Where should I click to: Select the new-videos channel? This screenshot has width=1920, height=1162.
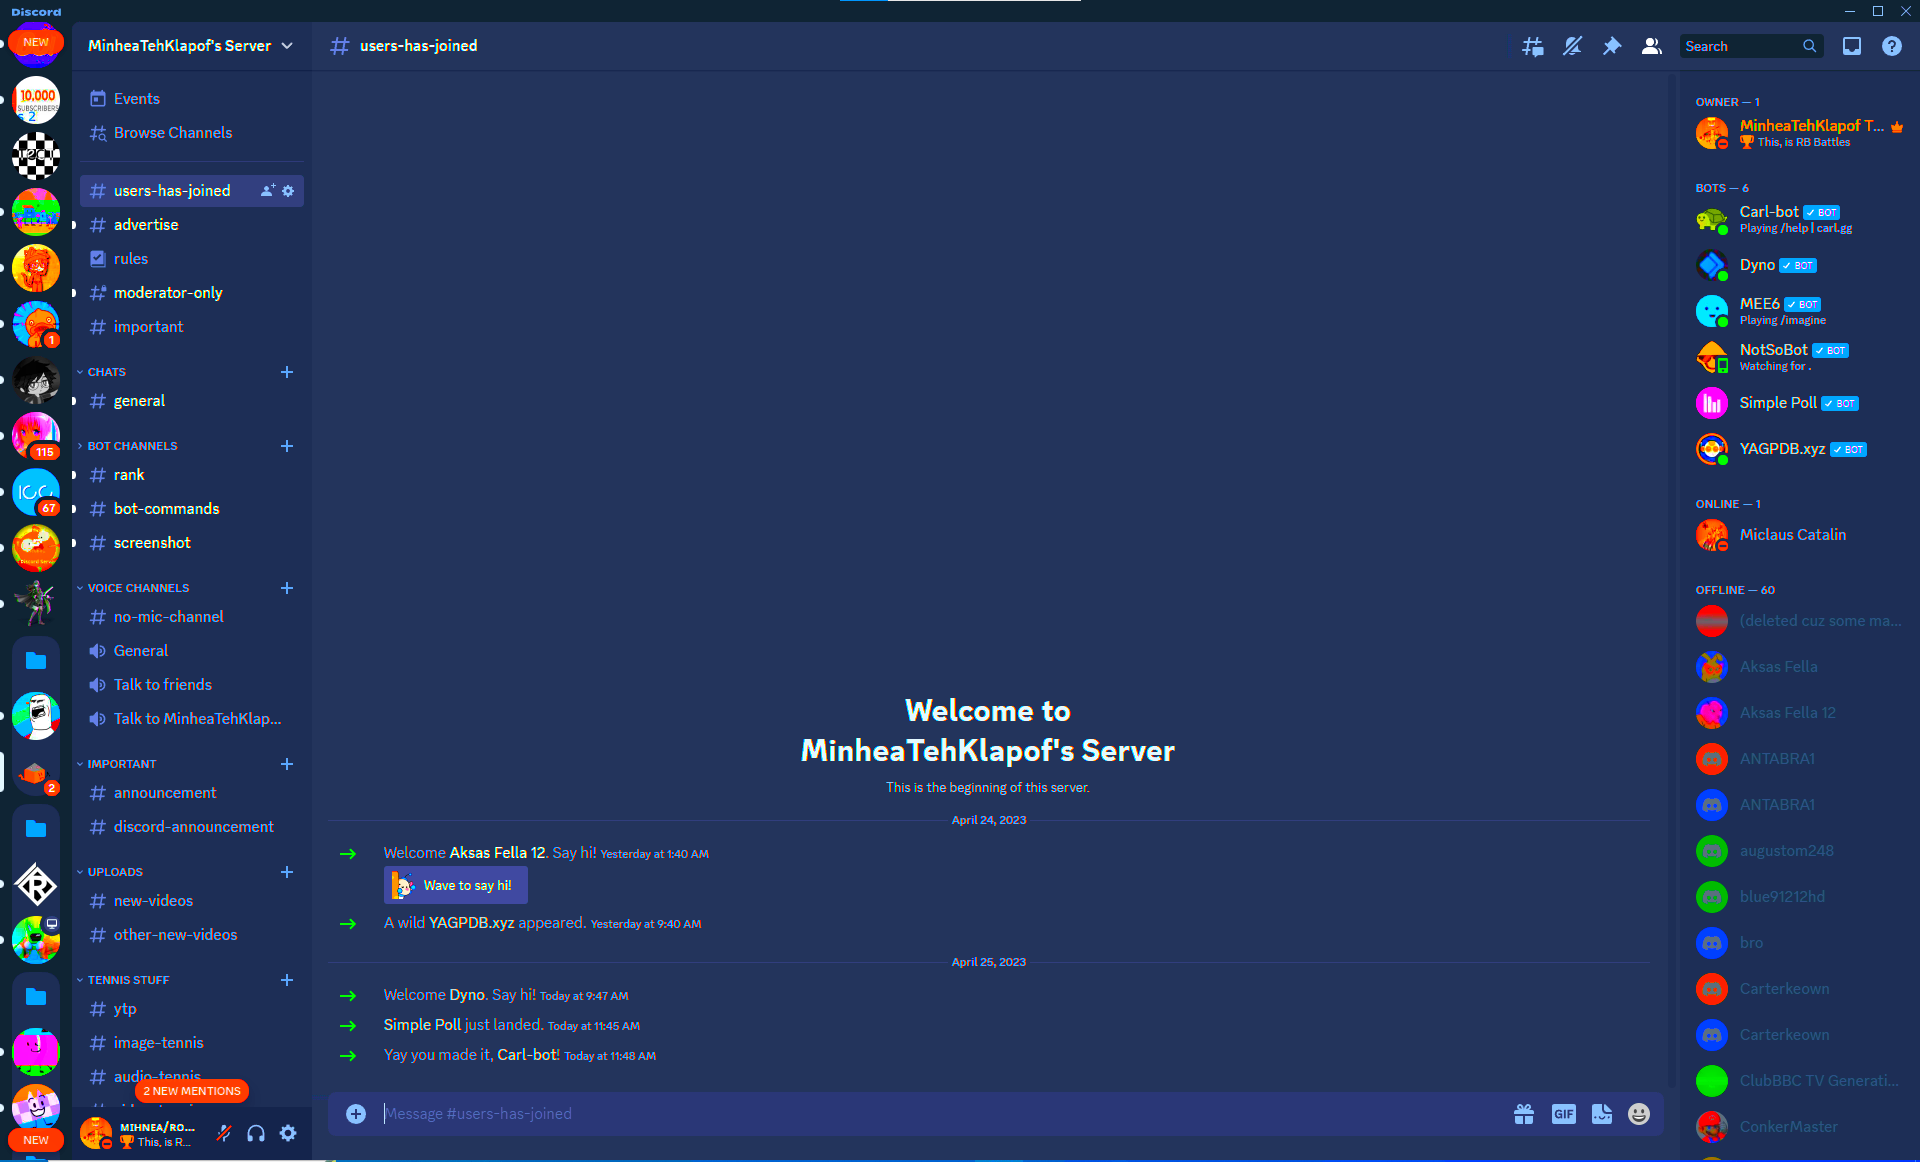(192, 901)
